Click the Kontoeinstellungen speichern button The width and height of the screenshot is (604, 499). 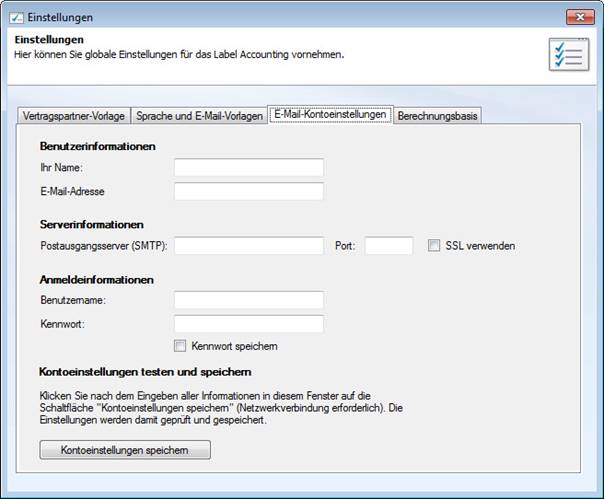point(125,450)
